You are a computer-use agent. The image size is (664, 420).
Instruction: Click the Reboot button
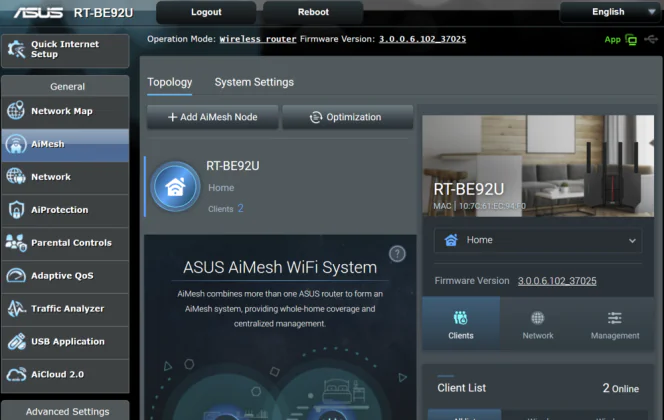tap(313, 12)
